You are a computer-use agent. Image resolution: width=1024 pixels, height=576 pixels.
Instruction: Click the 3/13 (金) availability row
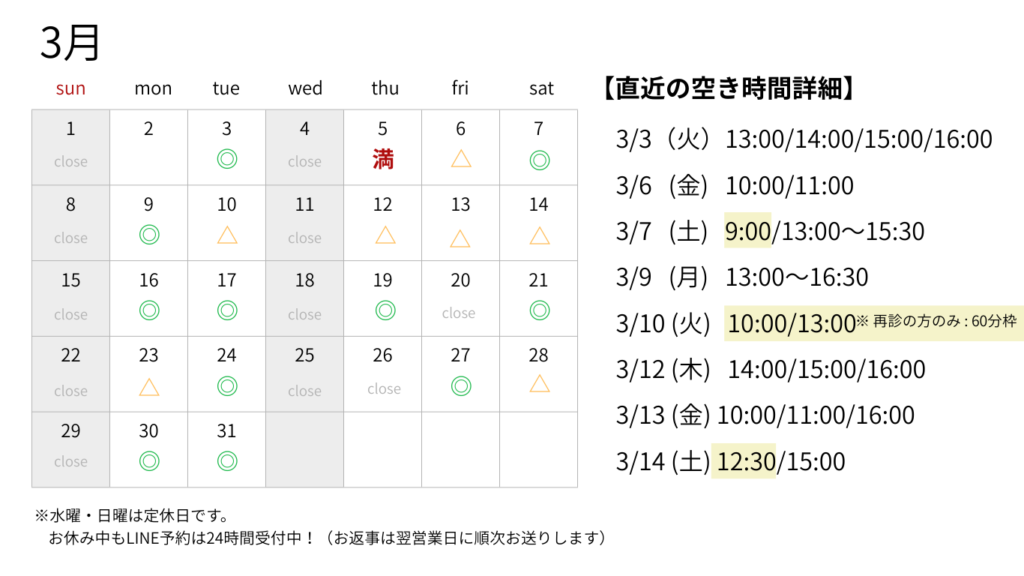[765, 415]
